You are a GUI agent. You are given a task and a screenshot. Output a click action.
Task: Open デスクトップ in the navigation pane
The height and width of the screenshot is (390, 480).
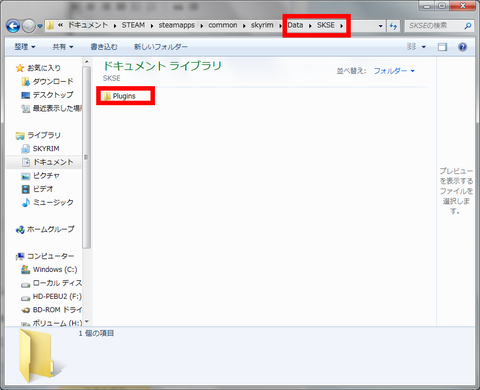pyautogui.click(x=53, y=95)
